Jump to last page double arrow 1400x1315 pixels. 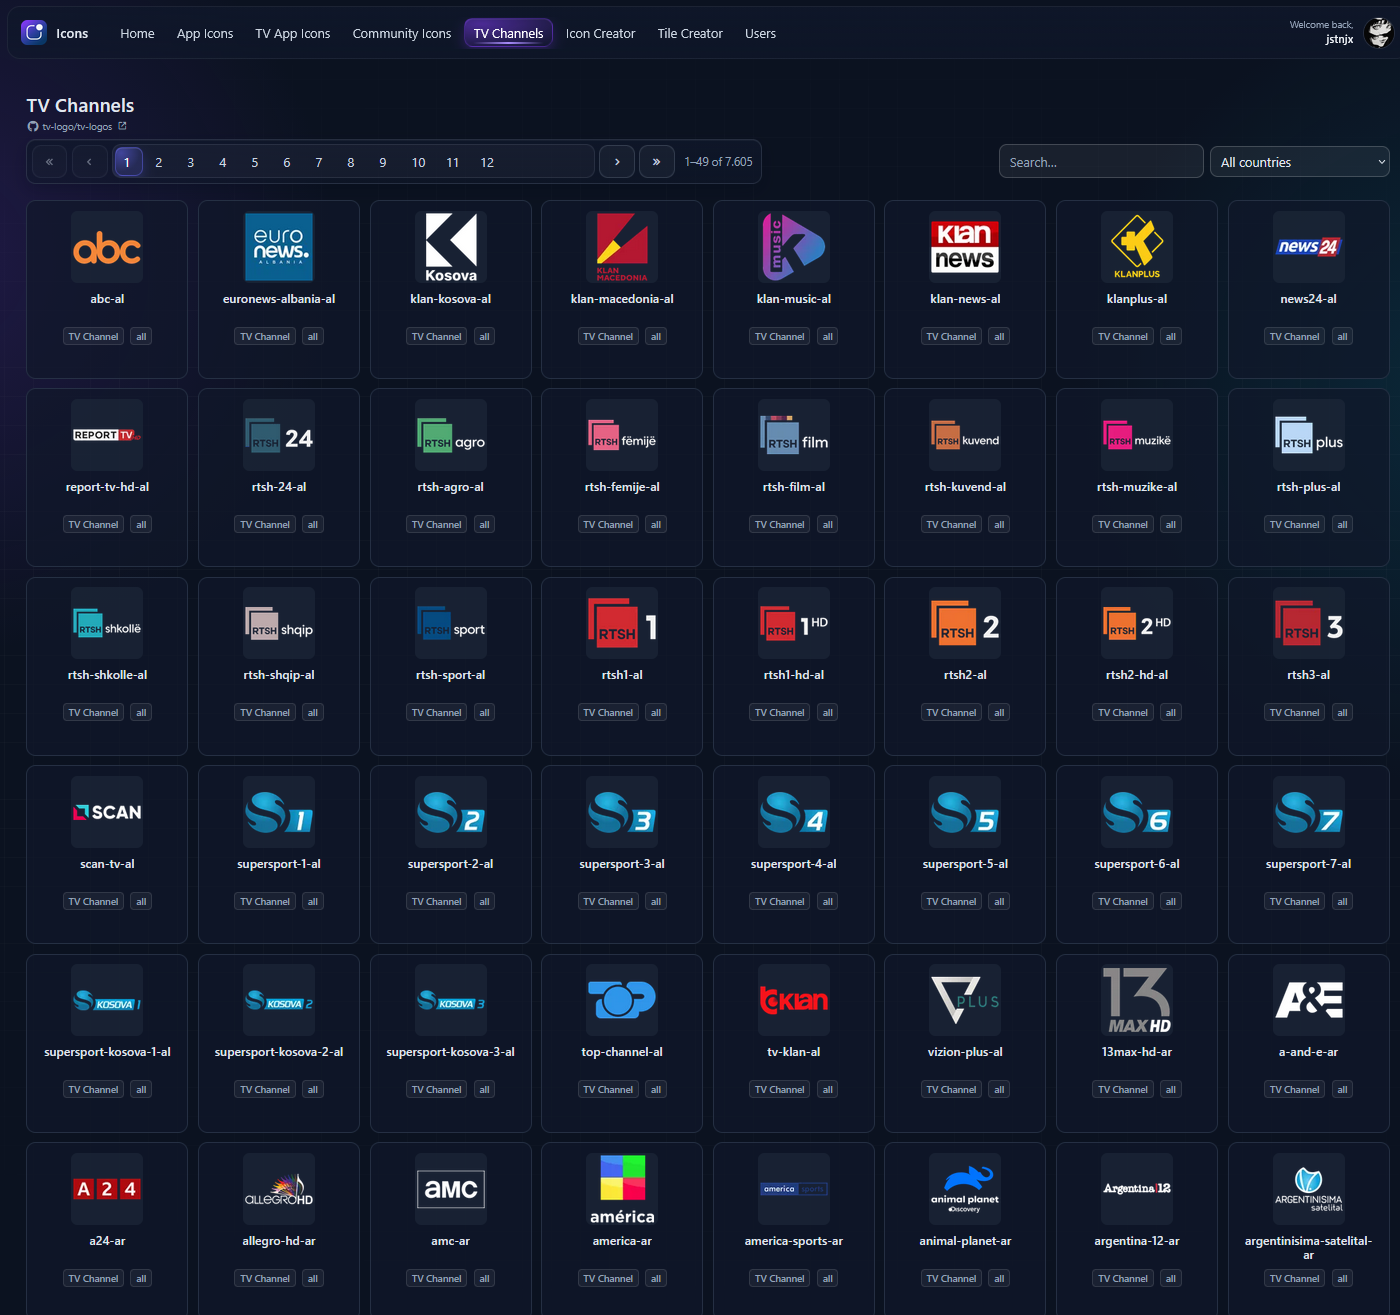(x=657, y=162)
